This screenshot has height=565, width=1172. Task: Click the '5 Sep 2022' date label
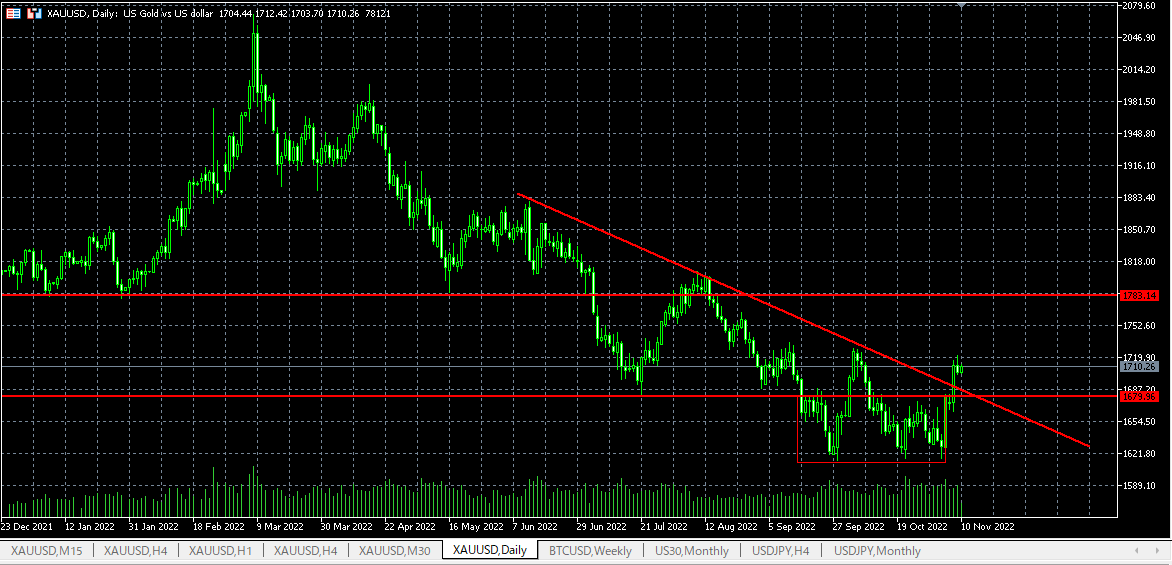(793, 526)
